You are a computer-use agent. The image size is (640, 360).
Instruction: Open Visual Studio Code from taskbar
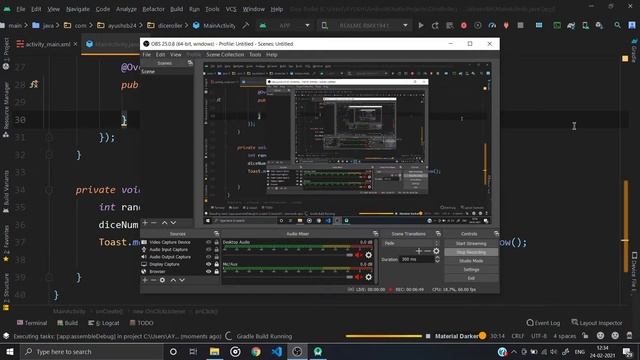click(x=277, y=351)
